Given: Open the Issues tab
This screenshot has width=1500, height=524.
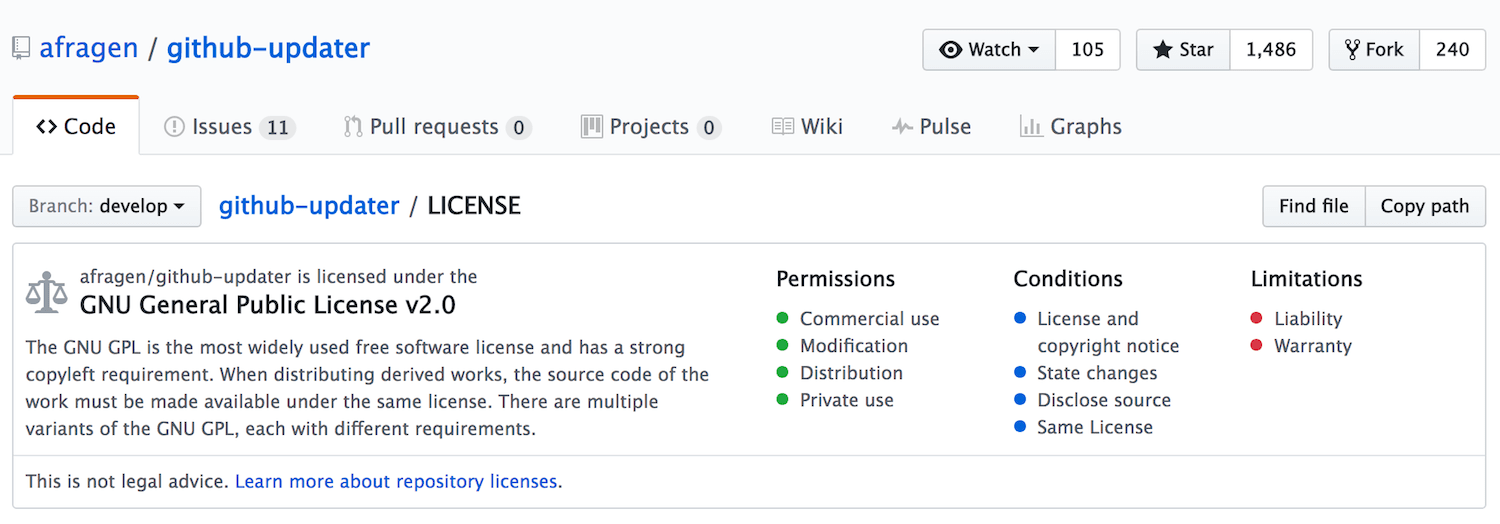Looking at the screenshot, I should coord(229,127).
